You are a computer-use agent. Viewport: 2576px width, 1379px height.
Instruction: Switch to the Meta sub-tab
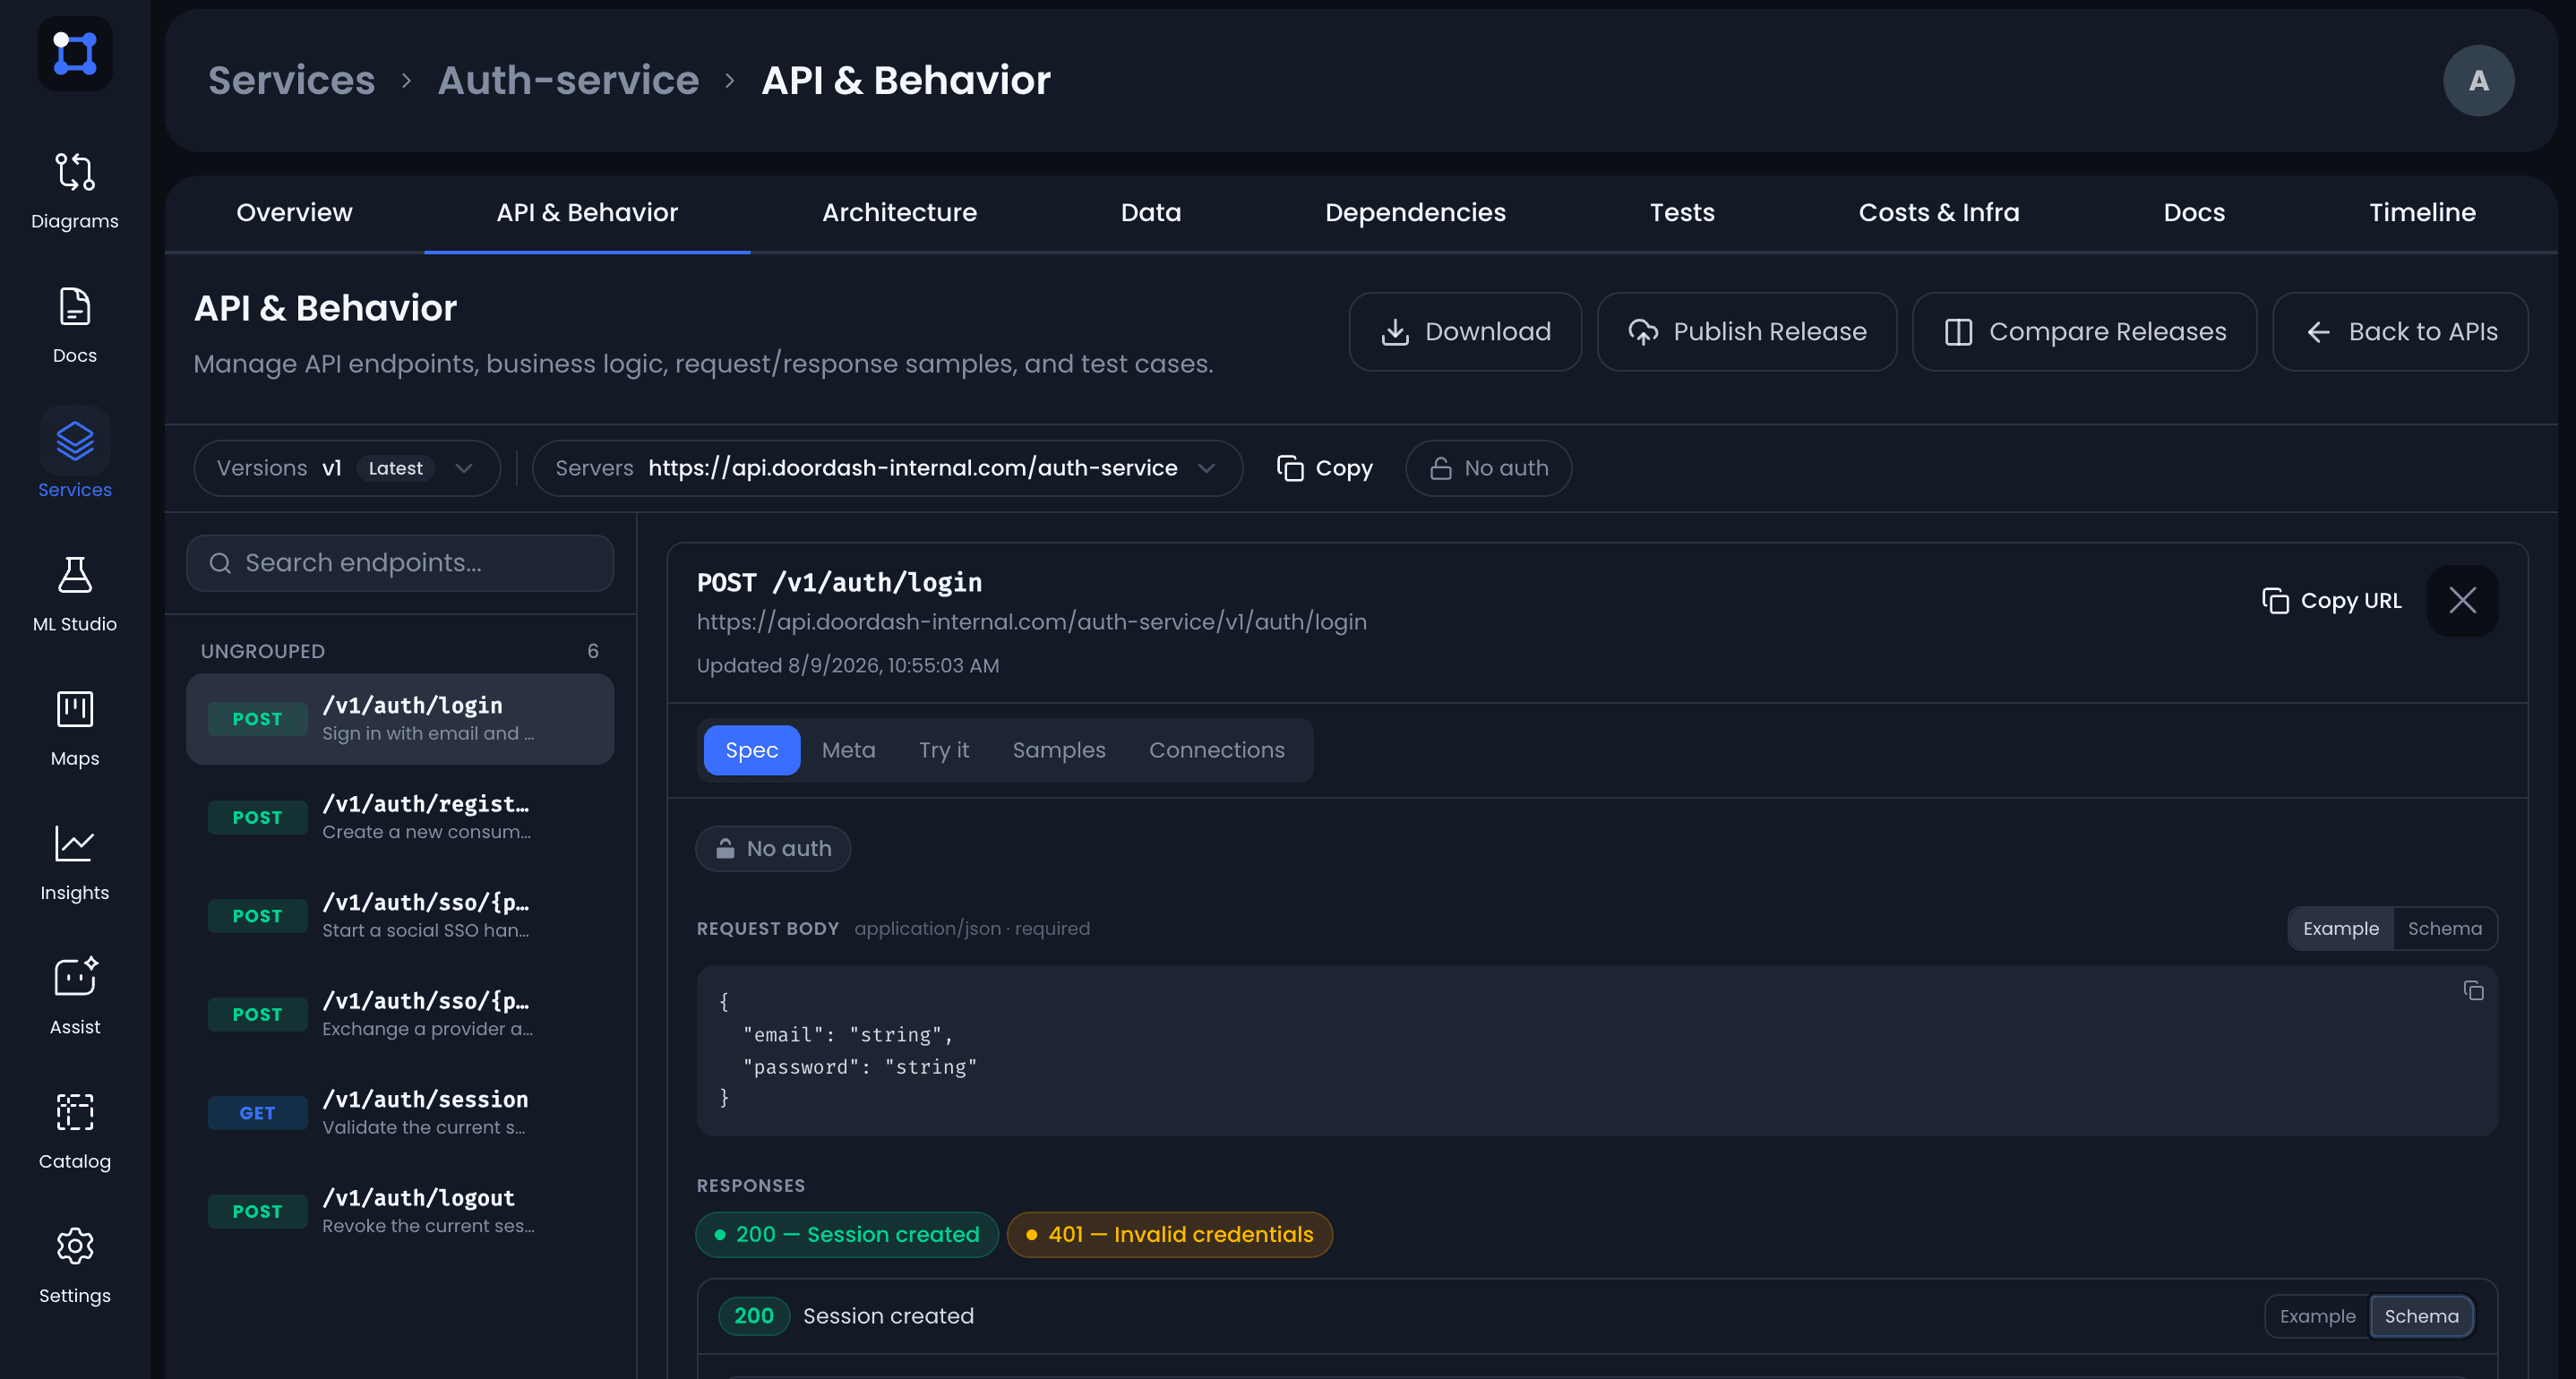coord(848,750)
